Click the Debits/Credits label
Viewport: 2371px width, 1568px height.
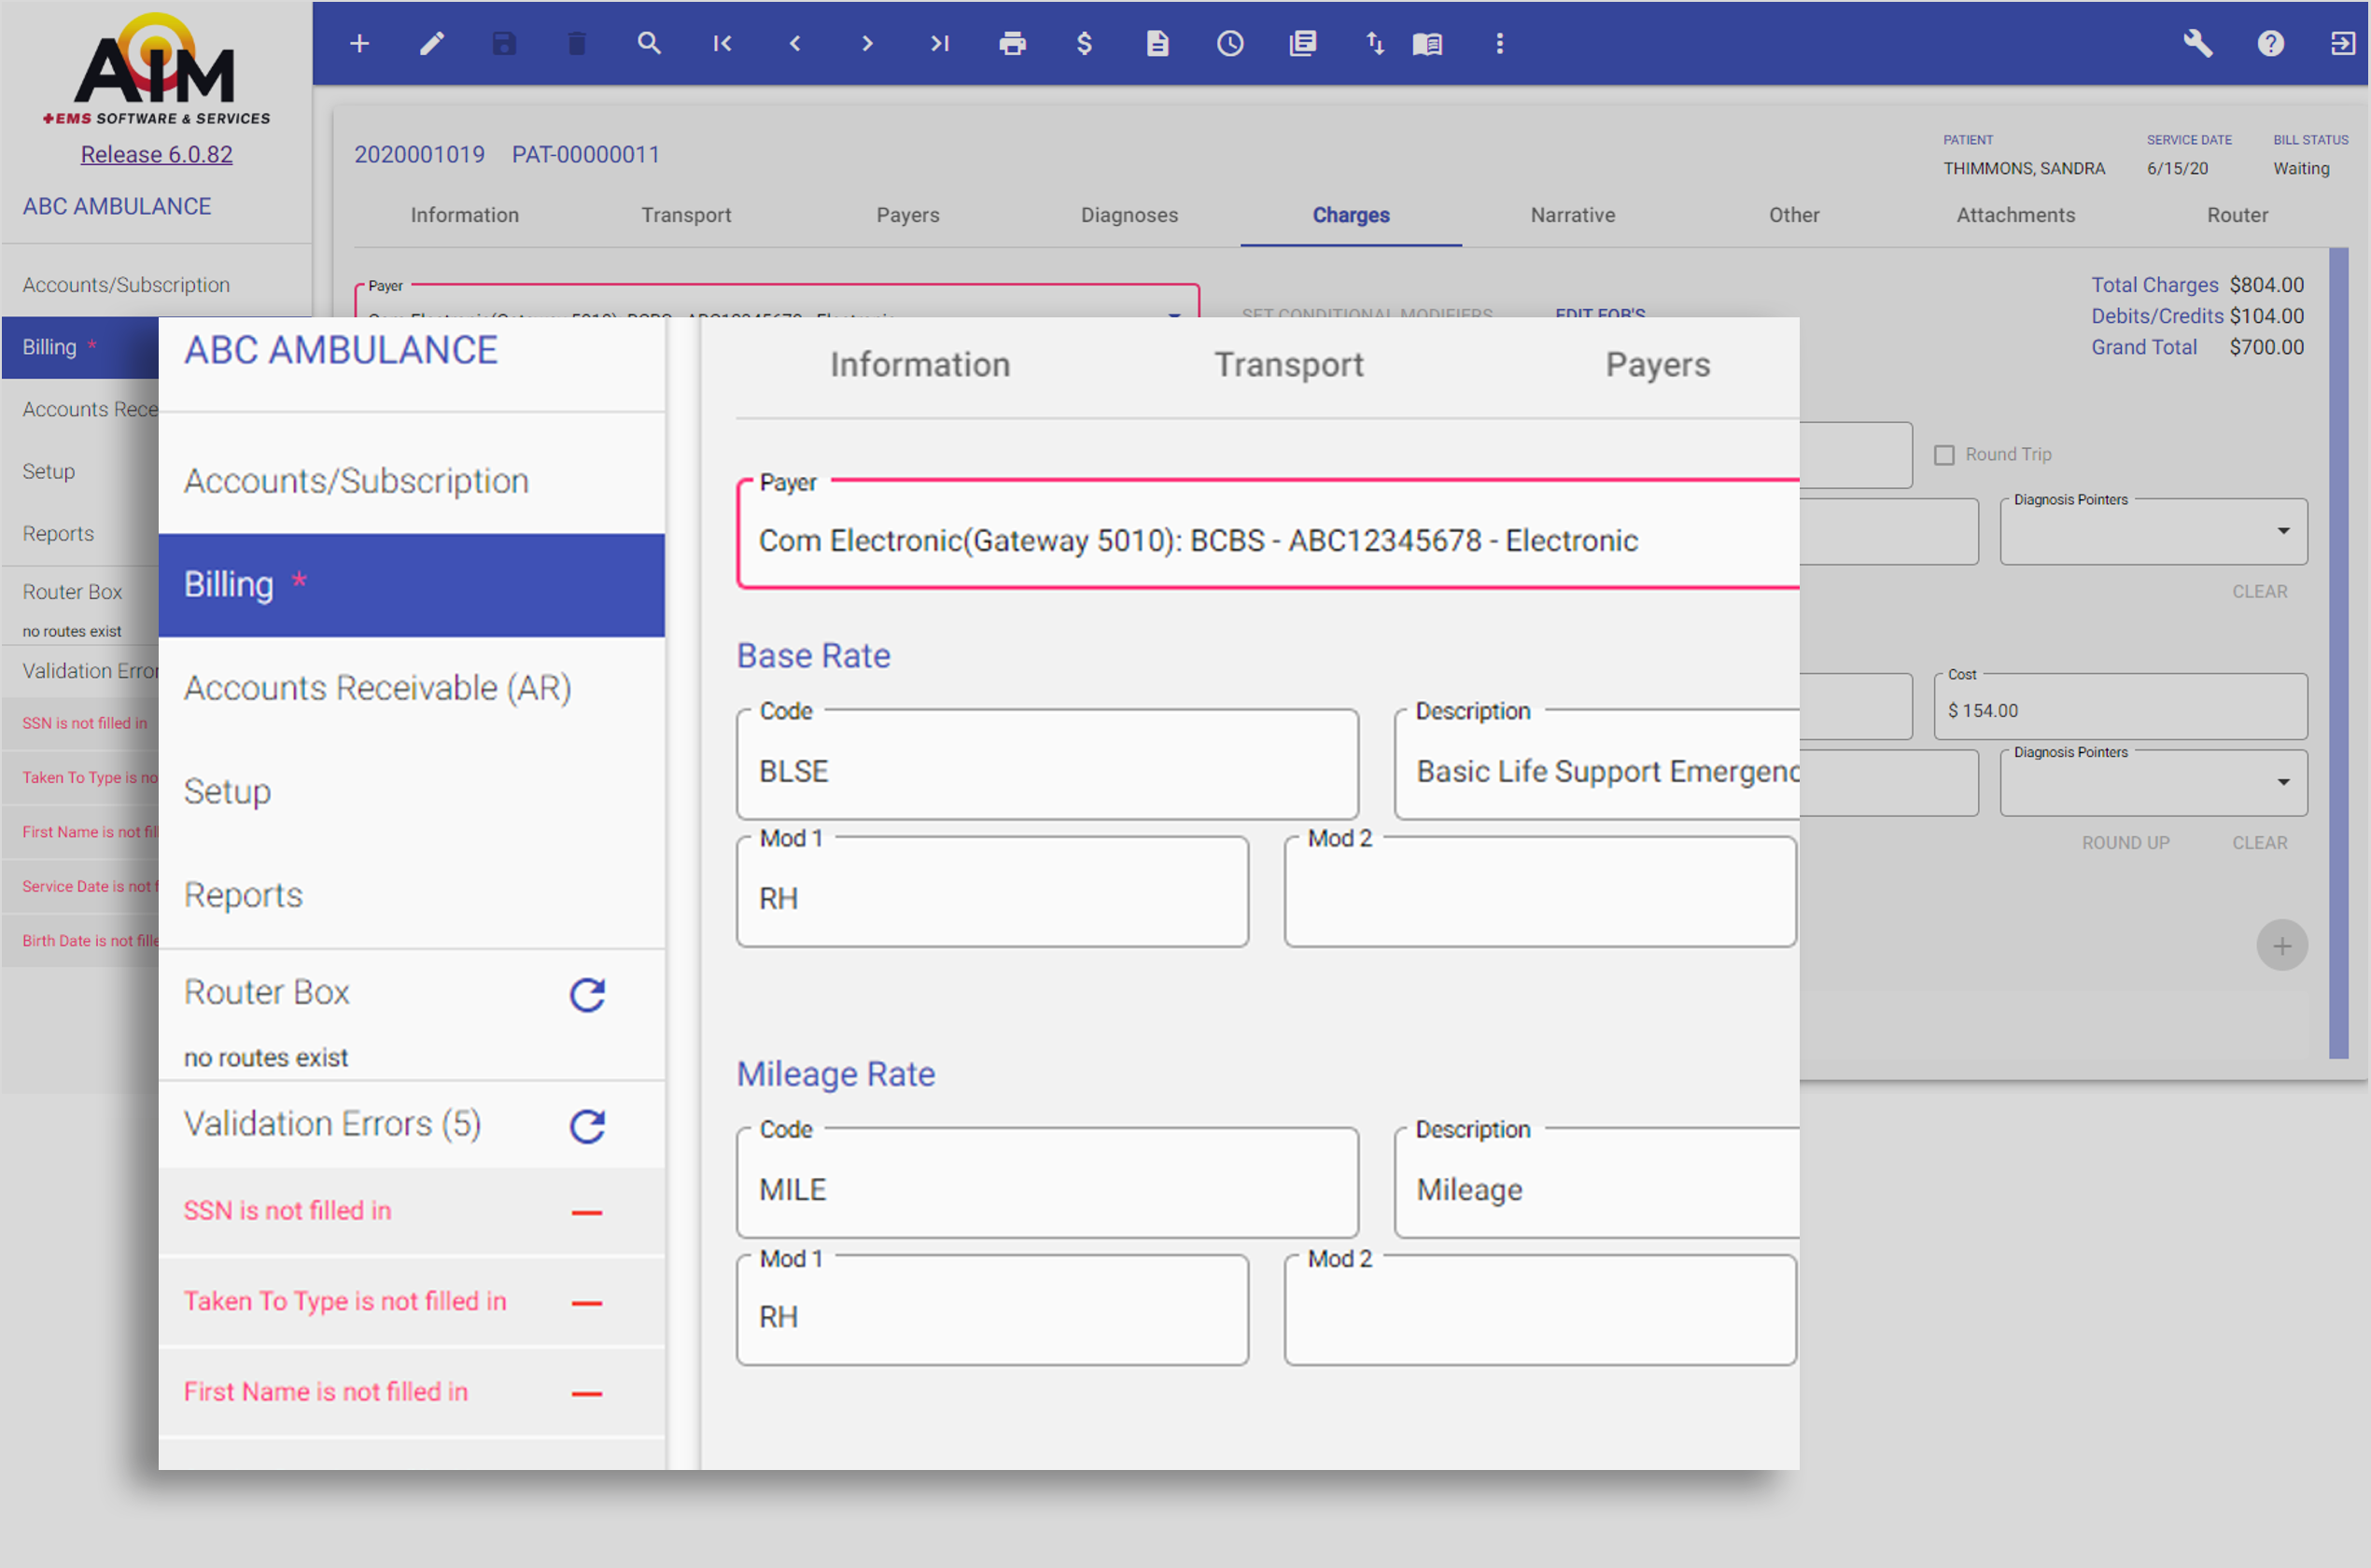[x=2157, y=316]
